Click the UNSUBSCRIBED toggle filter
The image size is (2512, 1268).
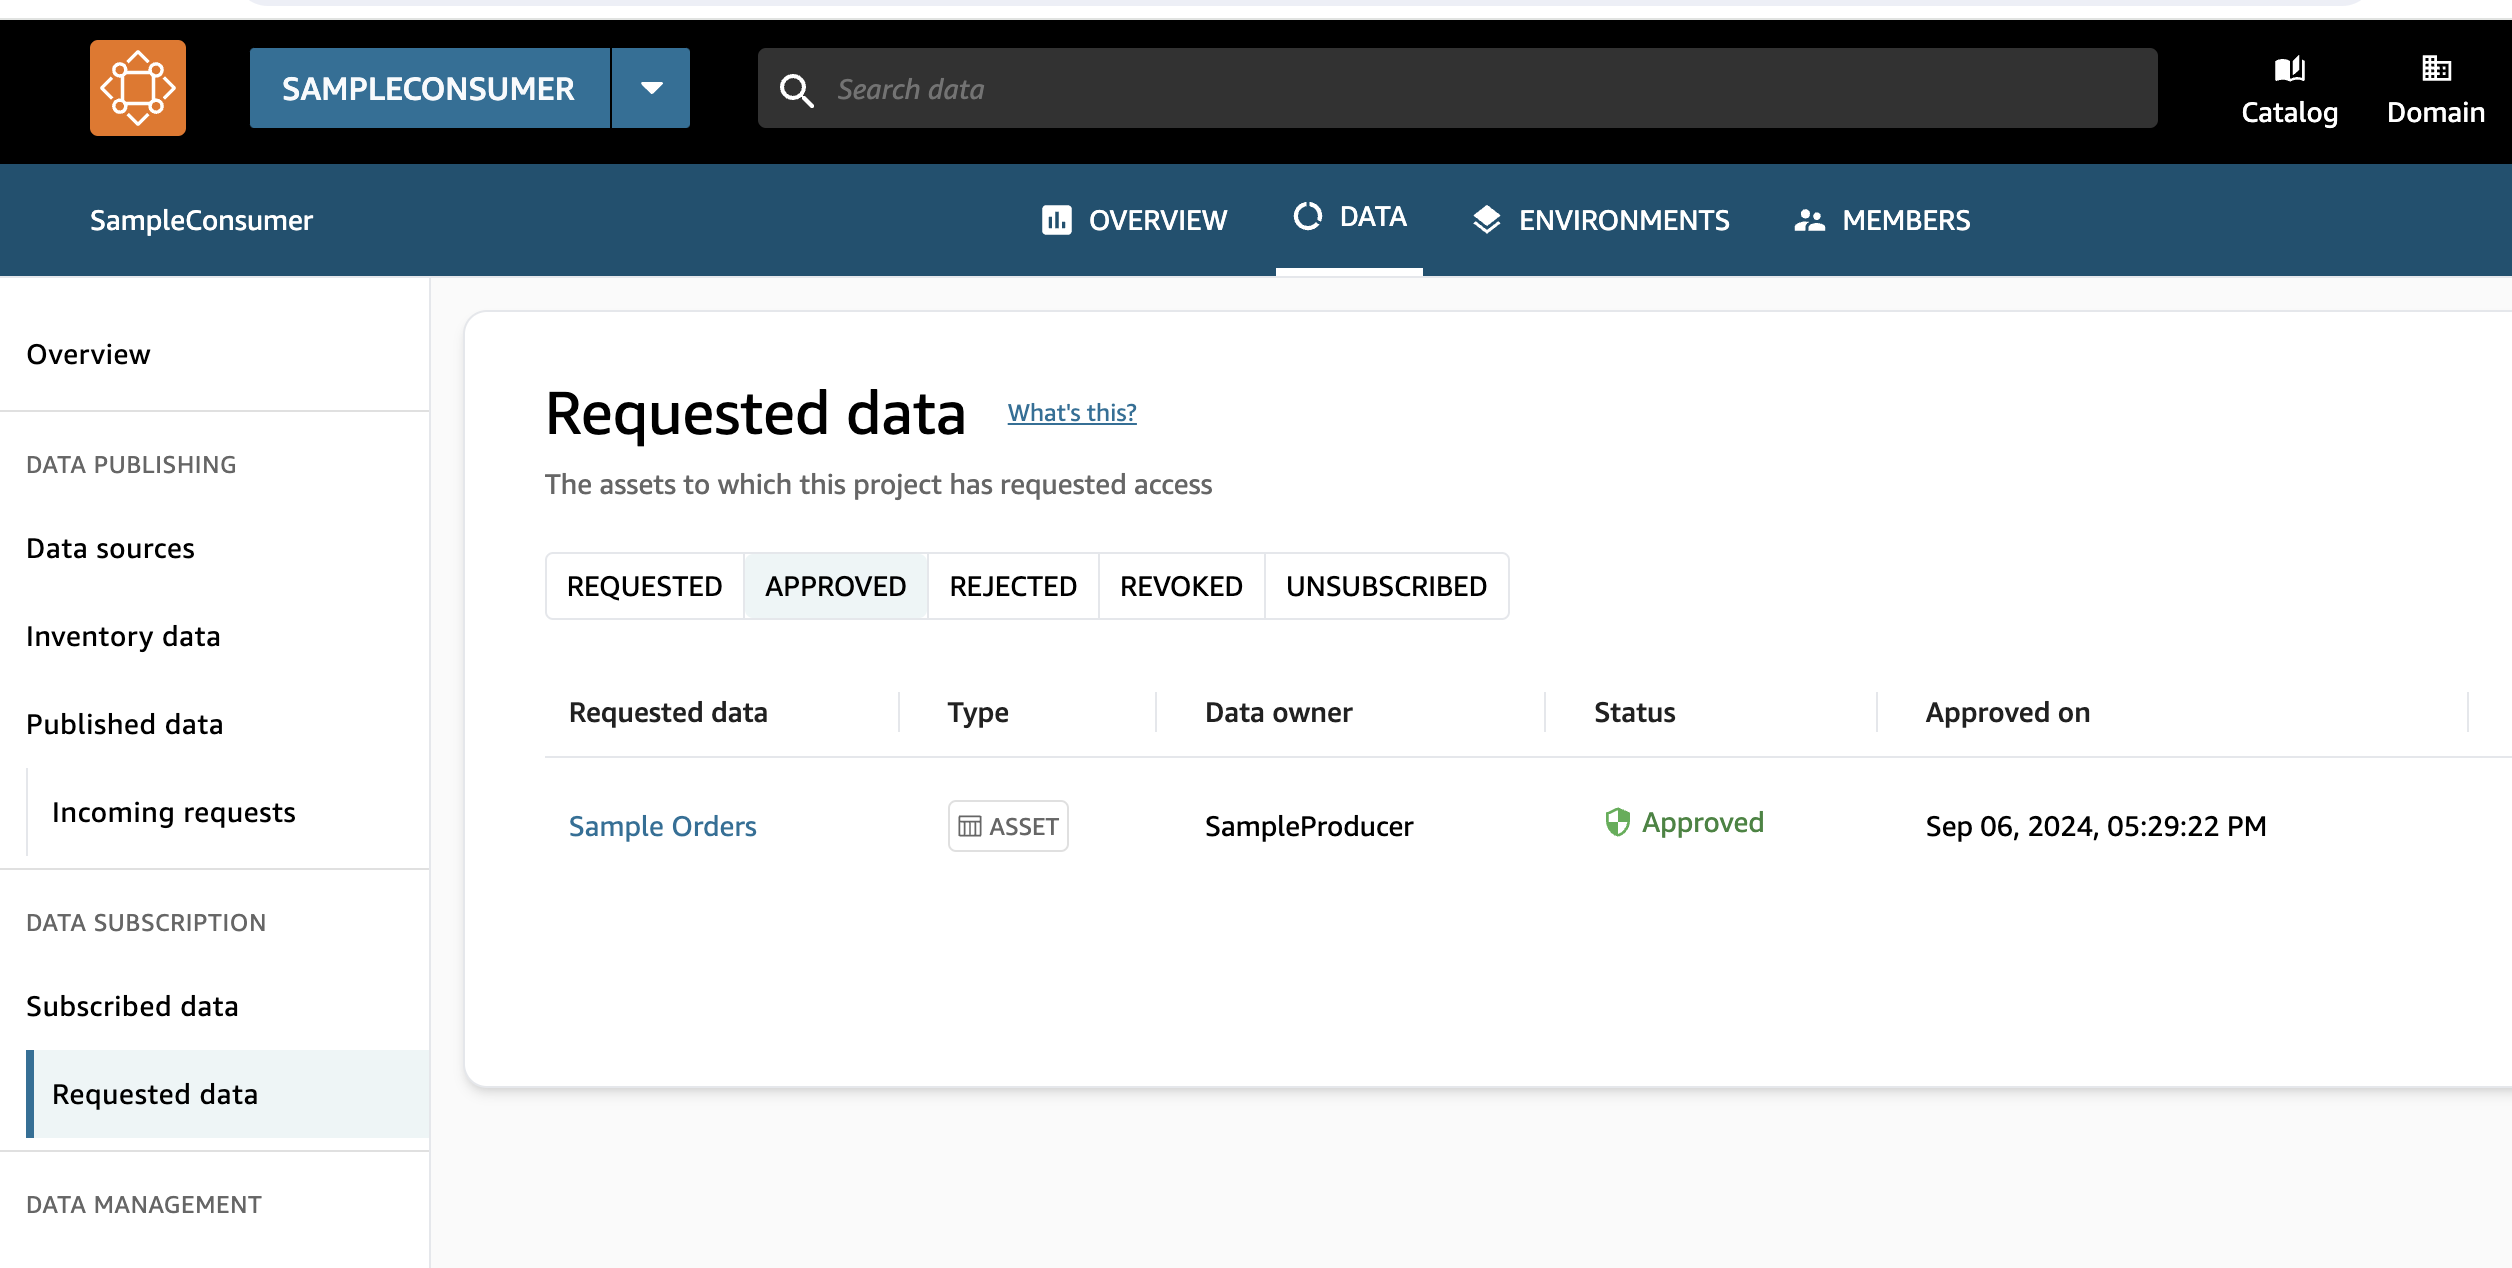point(1384,585)
